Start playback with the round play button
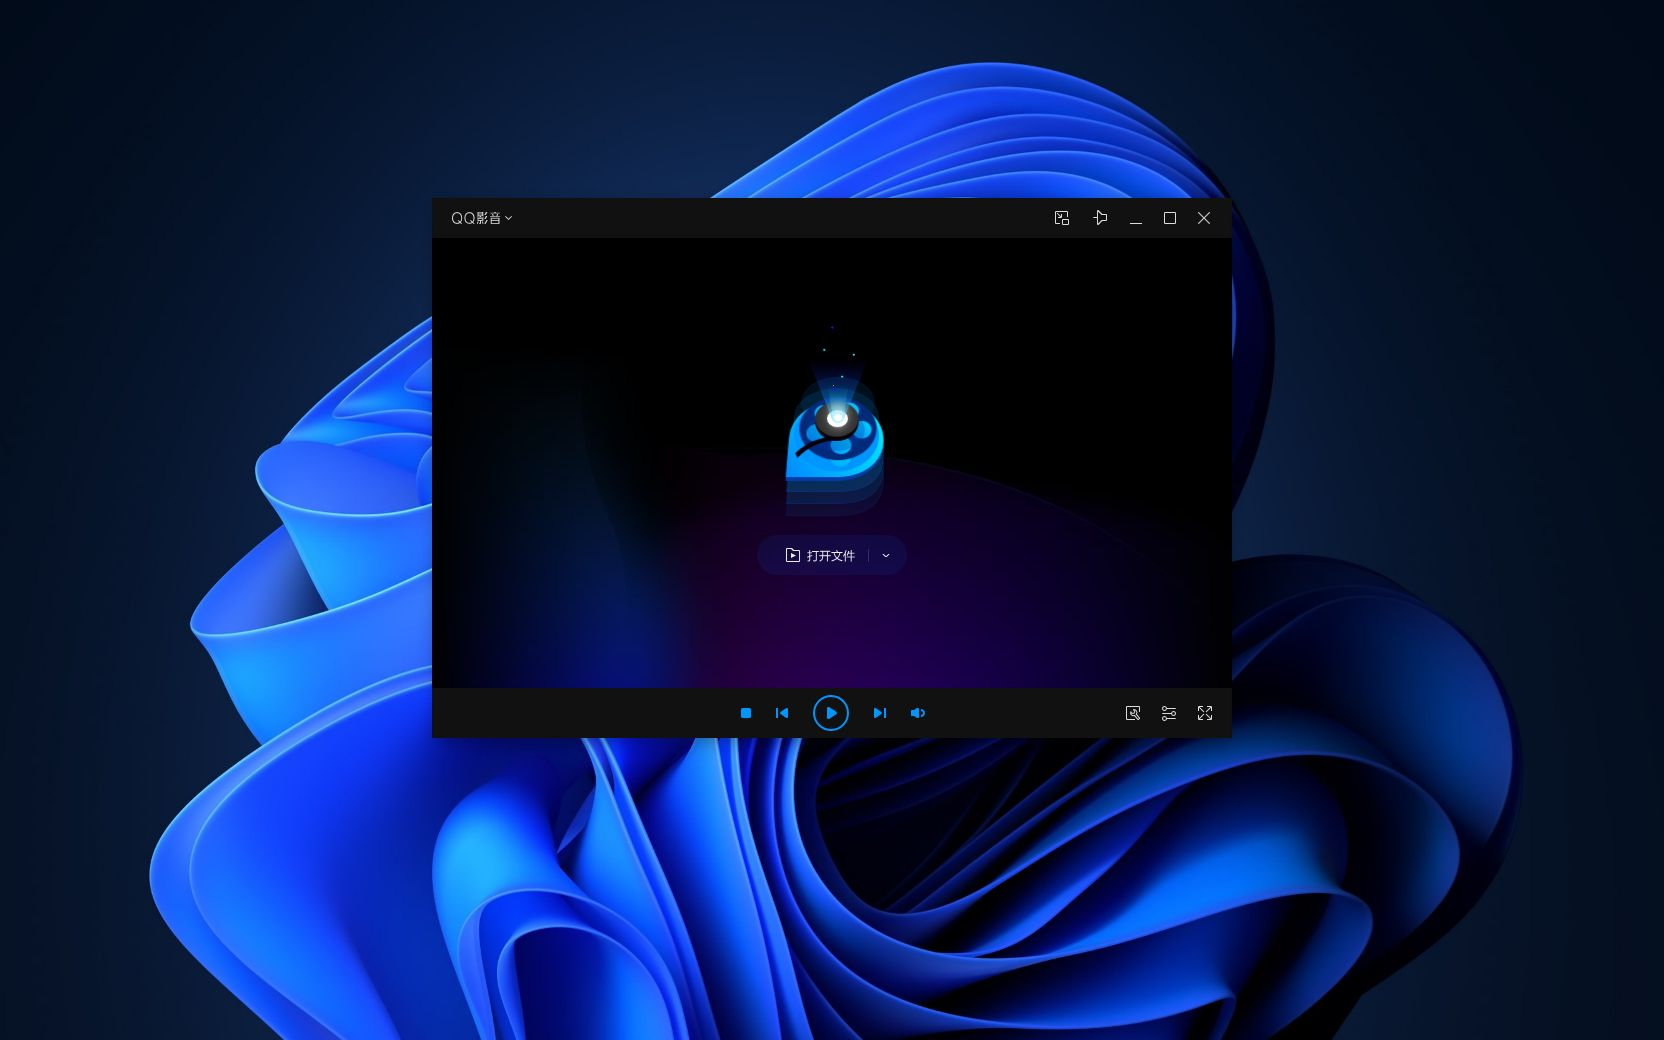This screenshot has width=1664, height=1040. [x=831, y=713]
